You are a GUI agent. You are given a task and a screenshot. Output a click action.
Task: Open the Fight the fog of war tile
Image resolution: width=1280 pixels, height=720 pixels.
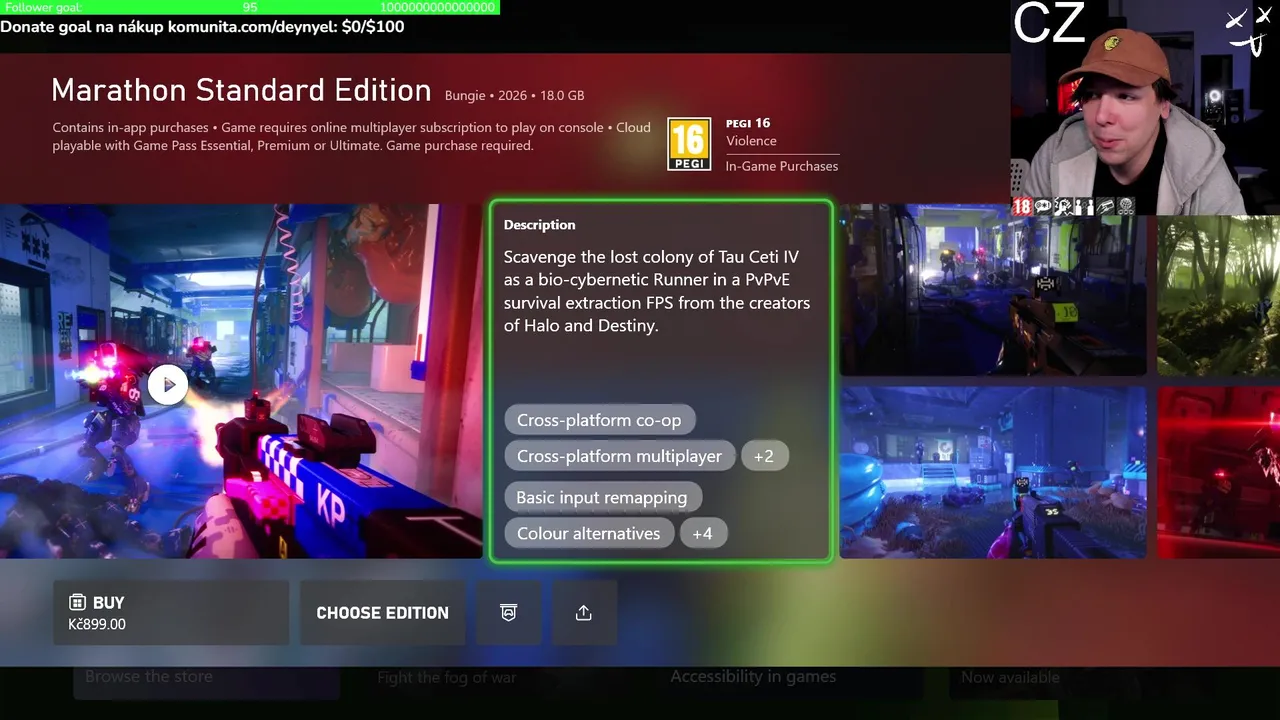[447, 678]
